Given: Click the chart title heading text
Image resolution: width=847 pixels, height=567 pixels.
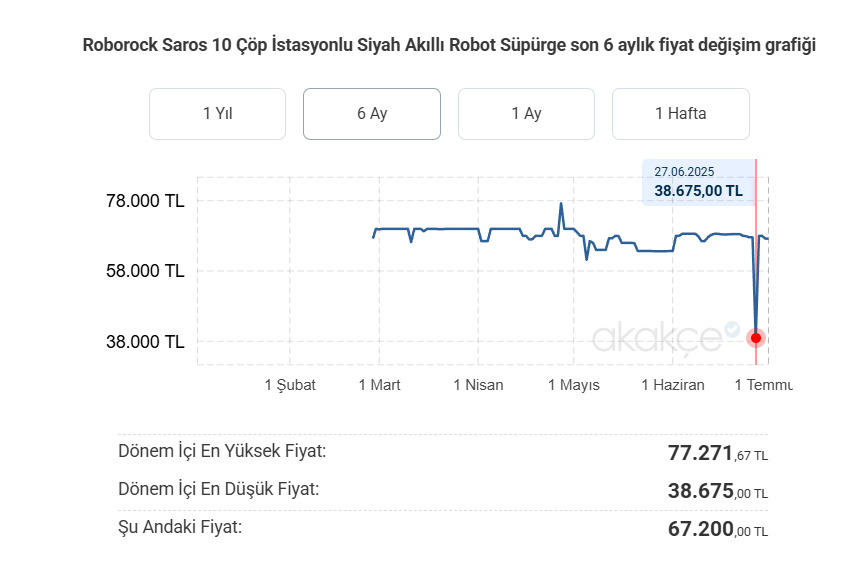Looking at the screenshot, I should (449, 45).
